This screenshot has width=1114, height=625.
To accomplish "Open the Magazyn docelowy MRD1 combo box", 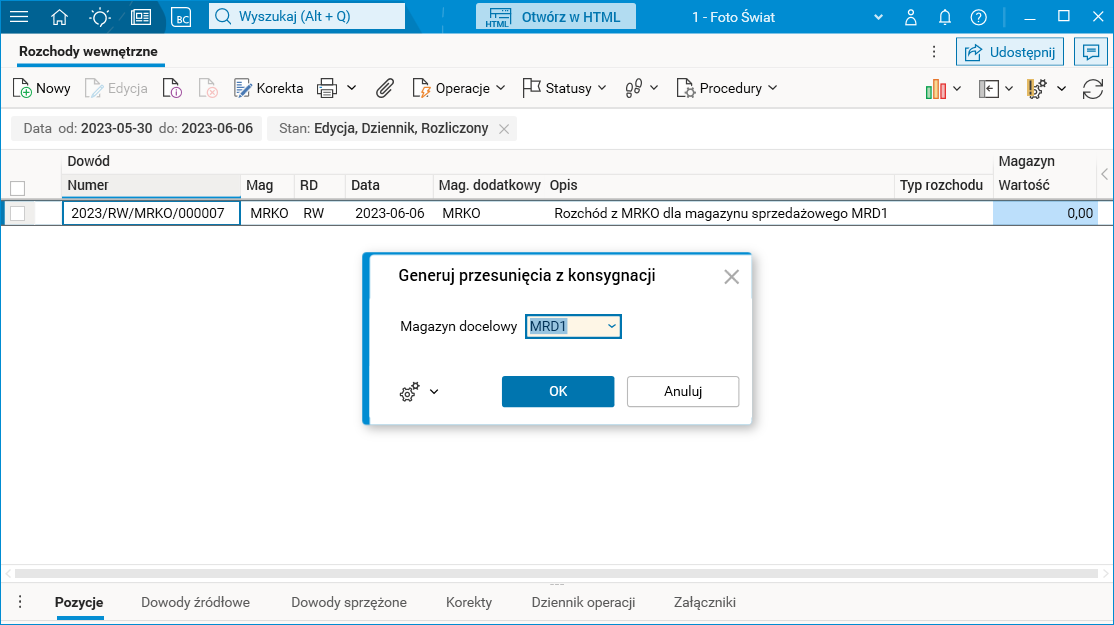I will pos(573,327).
